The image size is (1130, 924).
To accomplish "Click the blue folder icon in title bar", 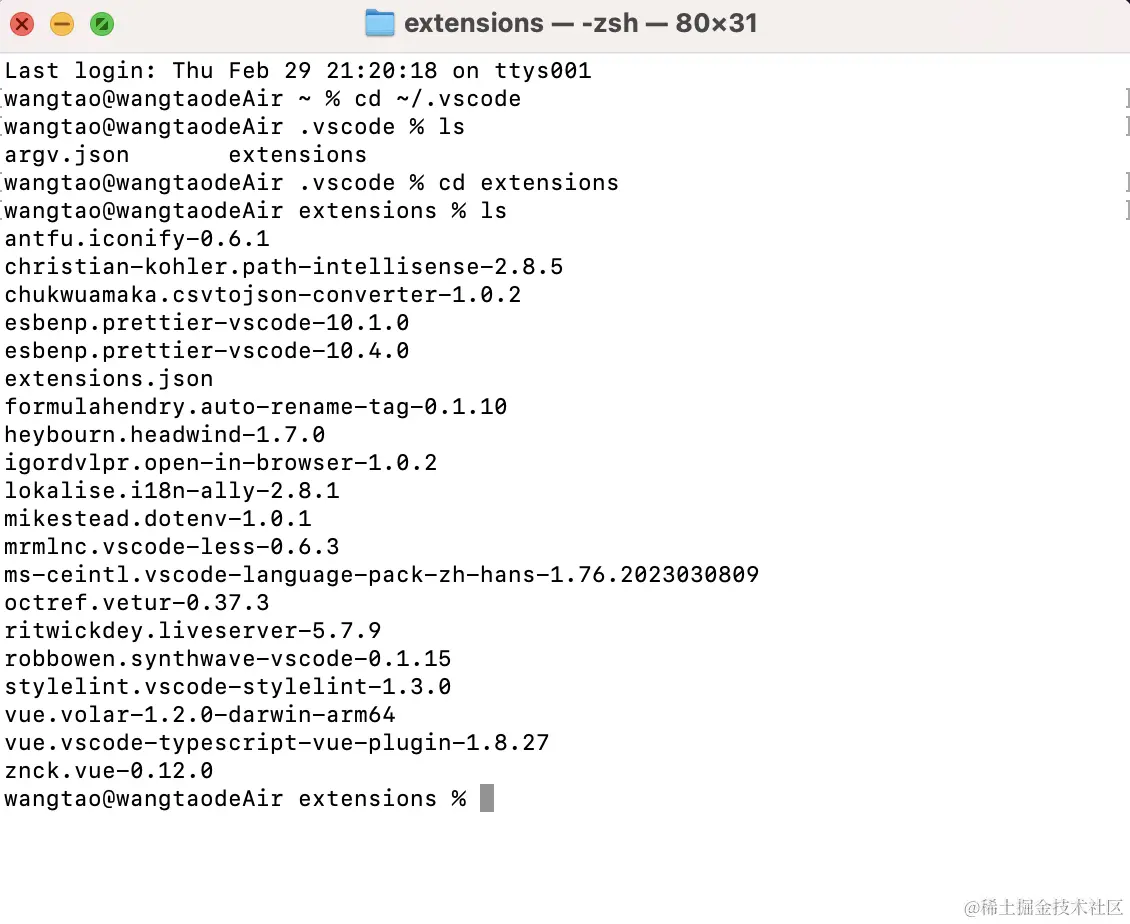I will pos(380,23).
